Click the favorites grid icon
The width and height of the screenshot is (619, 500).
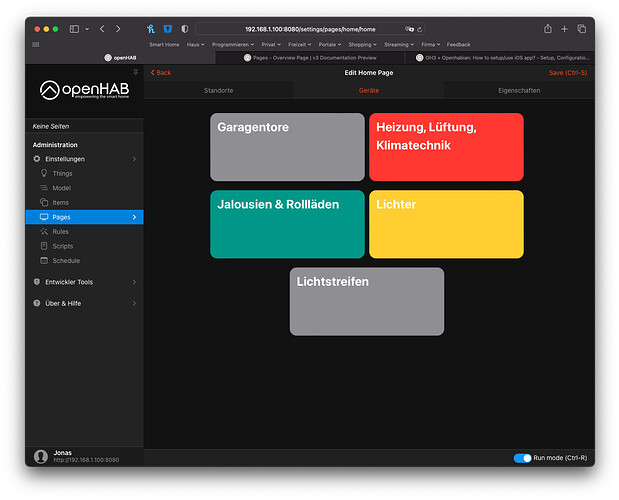[x=36, y=45]
